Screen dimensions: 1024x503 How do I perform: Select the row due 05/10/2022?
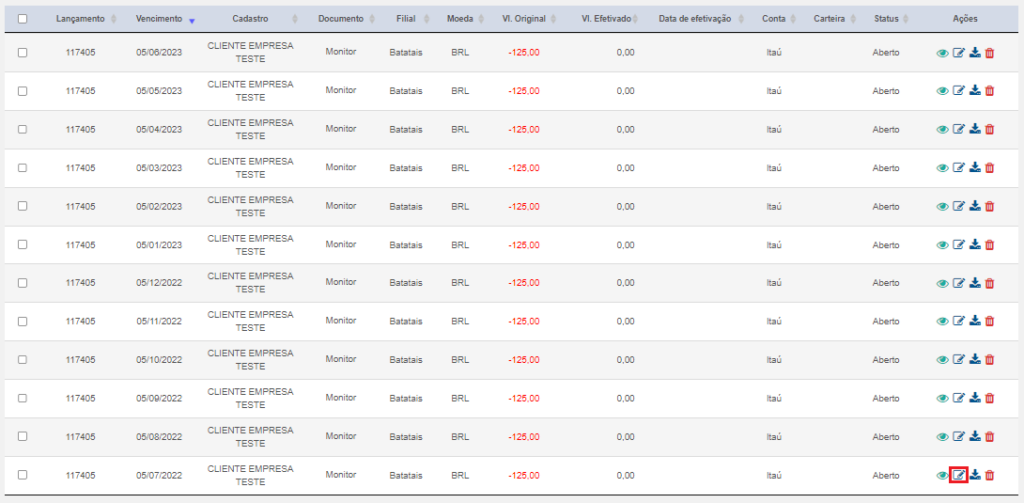click(22, 359)
